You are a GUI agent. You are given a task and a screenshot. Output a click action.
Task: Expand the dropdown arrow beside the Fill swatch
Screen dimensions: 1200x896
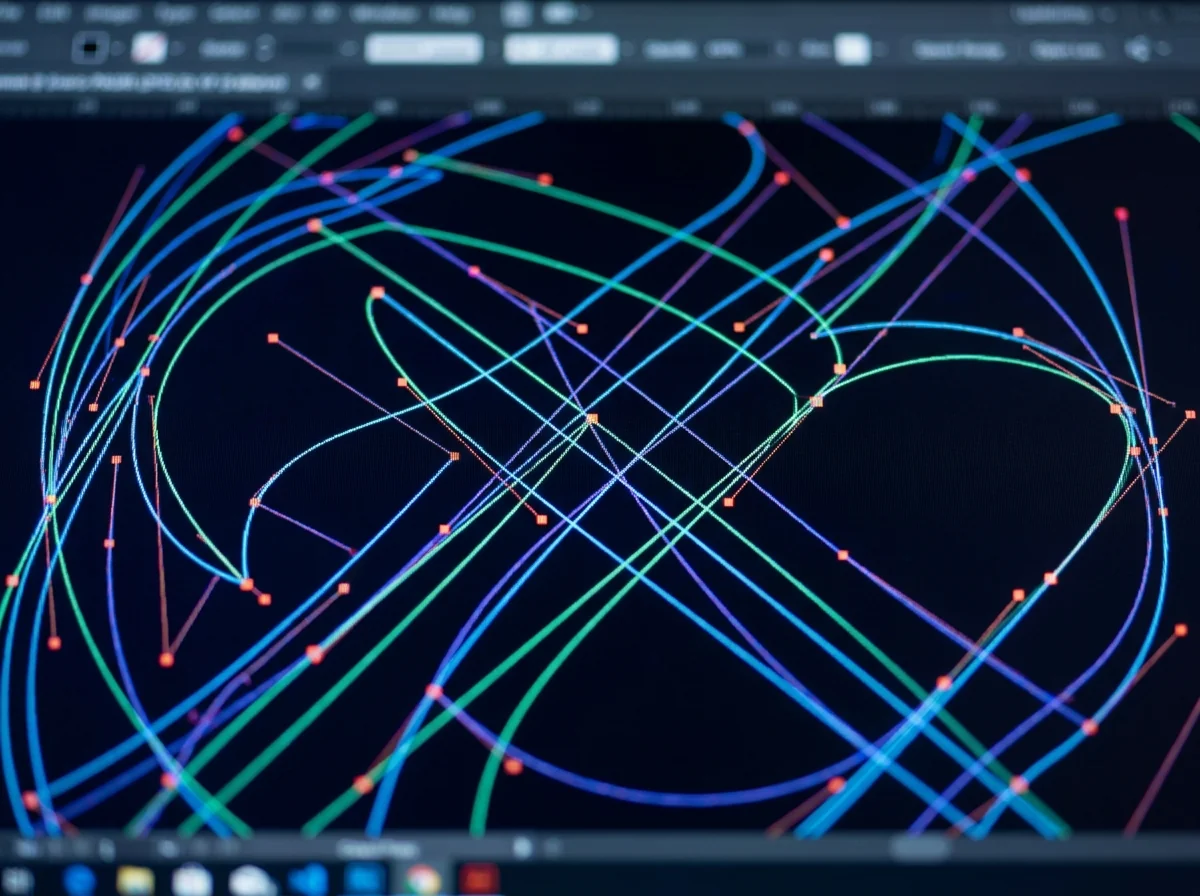[118, 48]
